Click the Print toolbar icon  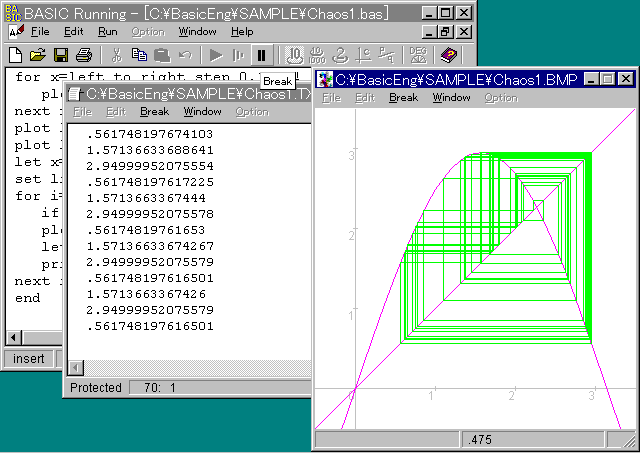(83, 55)
